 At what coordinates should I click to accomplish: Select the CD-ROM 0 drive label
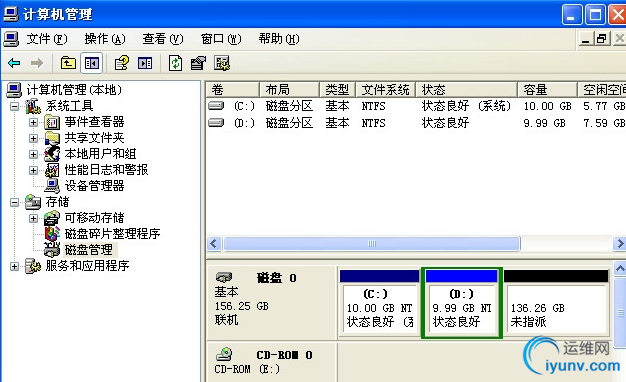pos(284,355)
